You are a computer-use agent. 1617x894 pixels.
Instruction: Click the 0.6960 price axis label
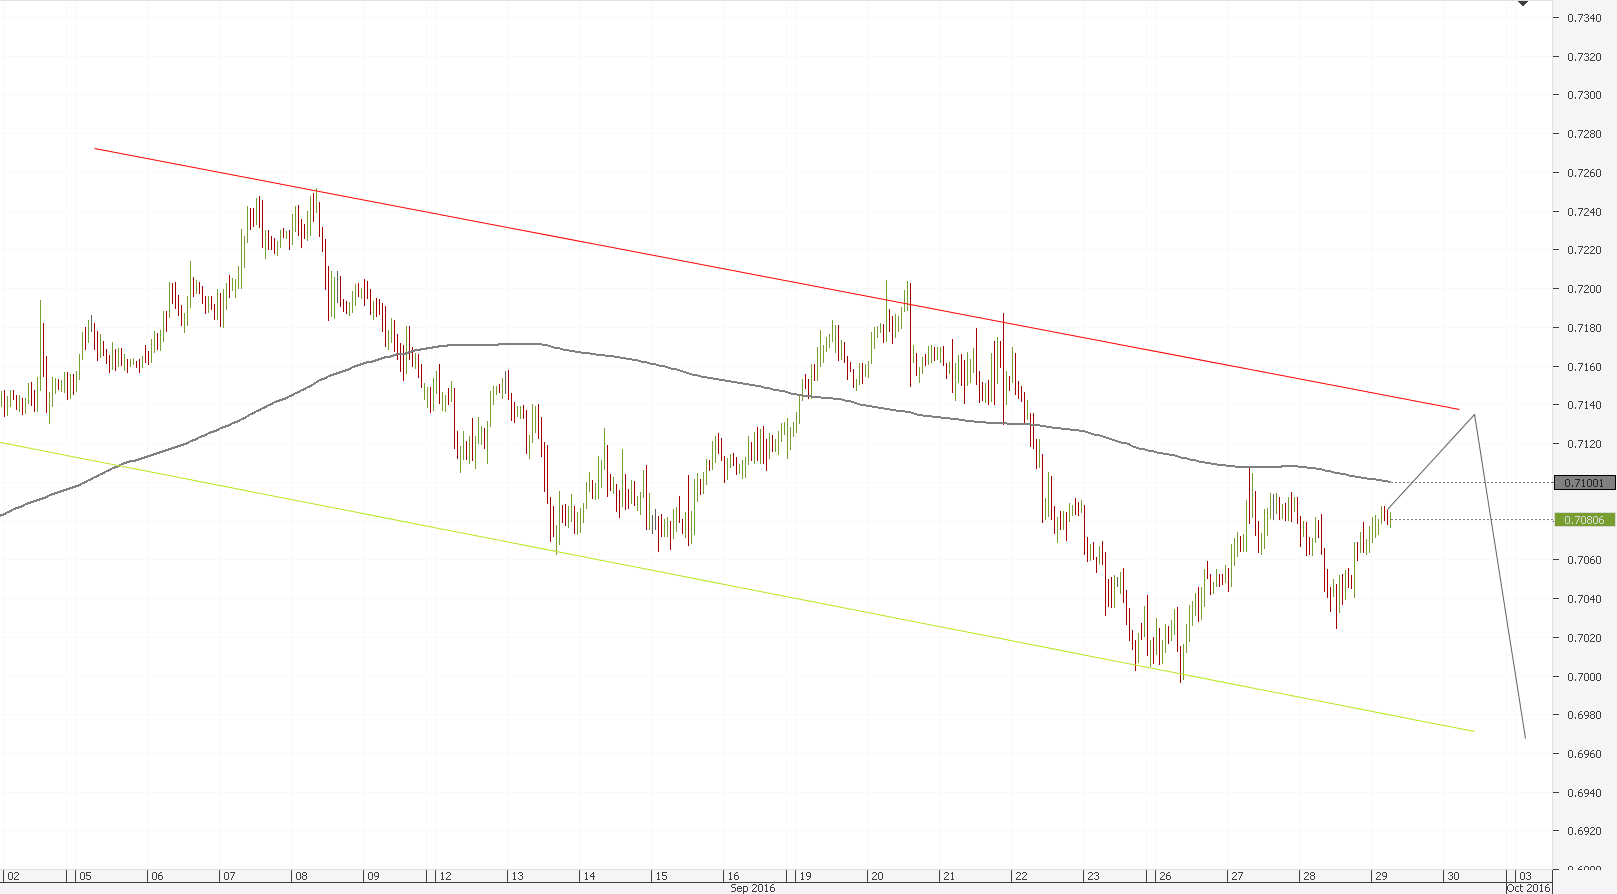[x=1584, y=754]
